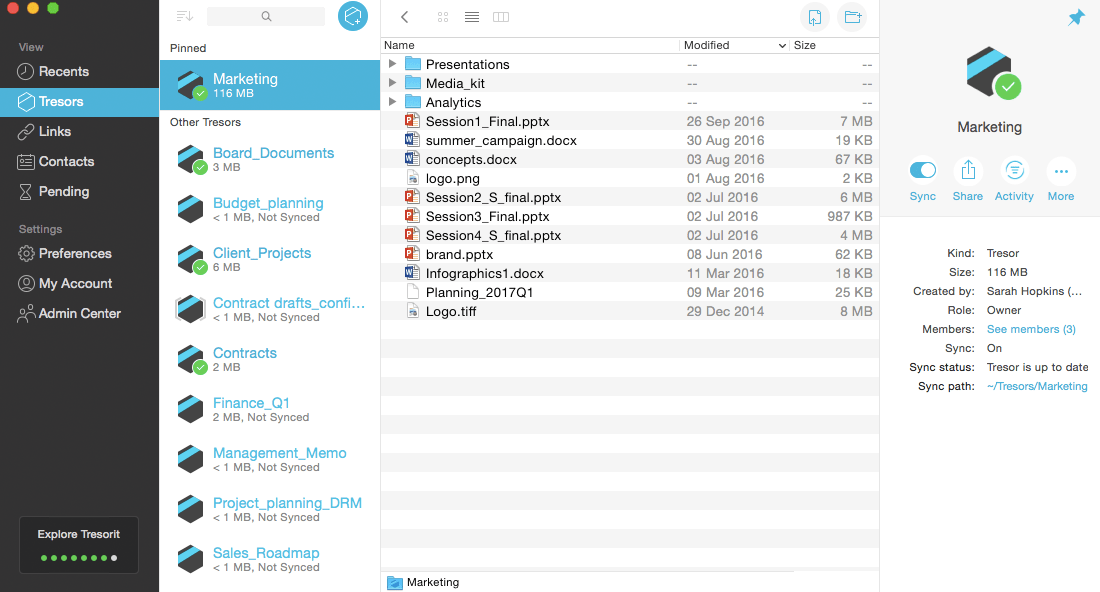This screenshot has height=592, width=1100.
Task: Select the Finance_Q1 tresor
Action: [x=269, y=409]
